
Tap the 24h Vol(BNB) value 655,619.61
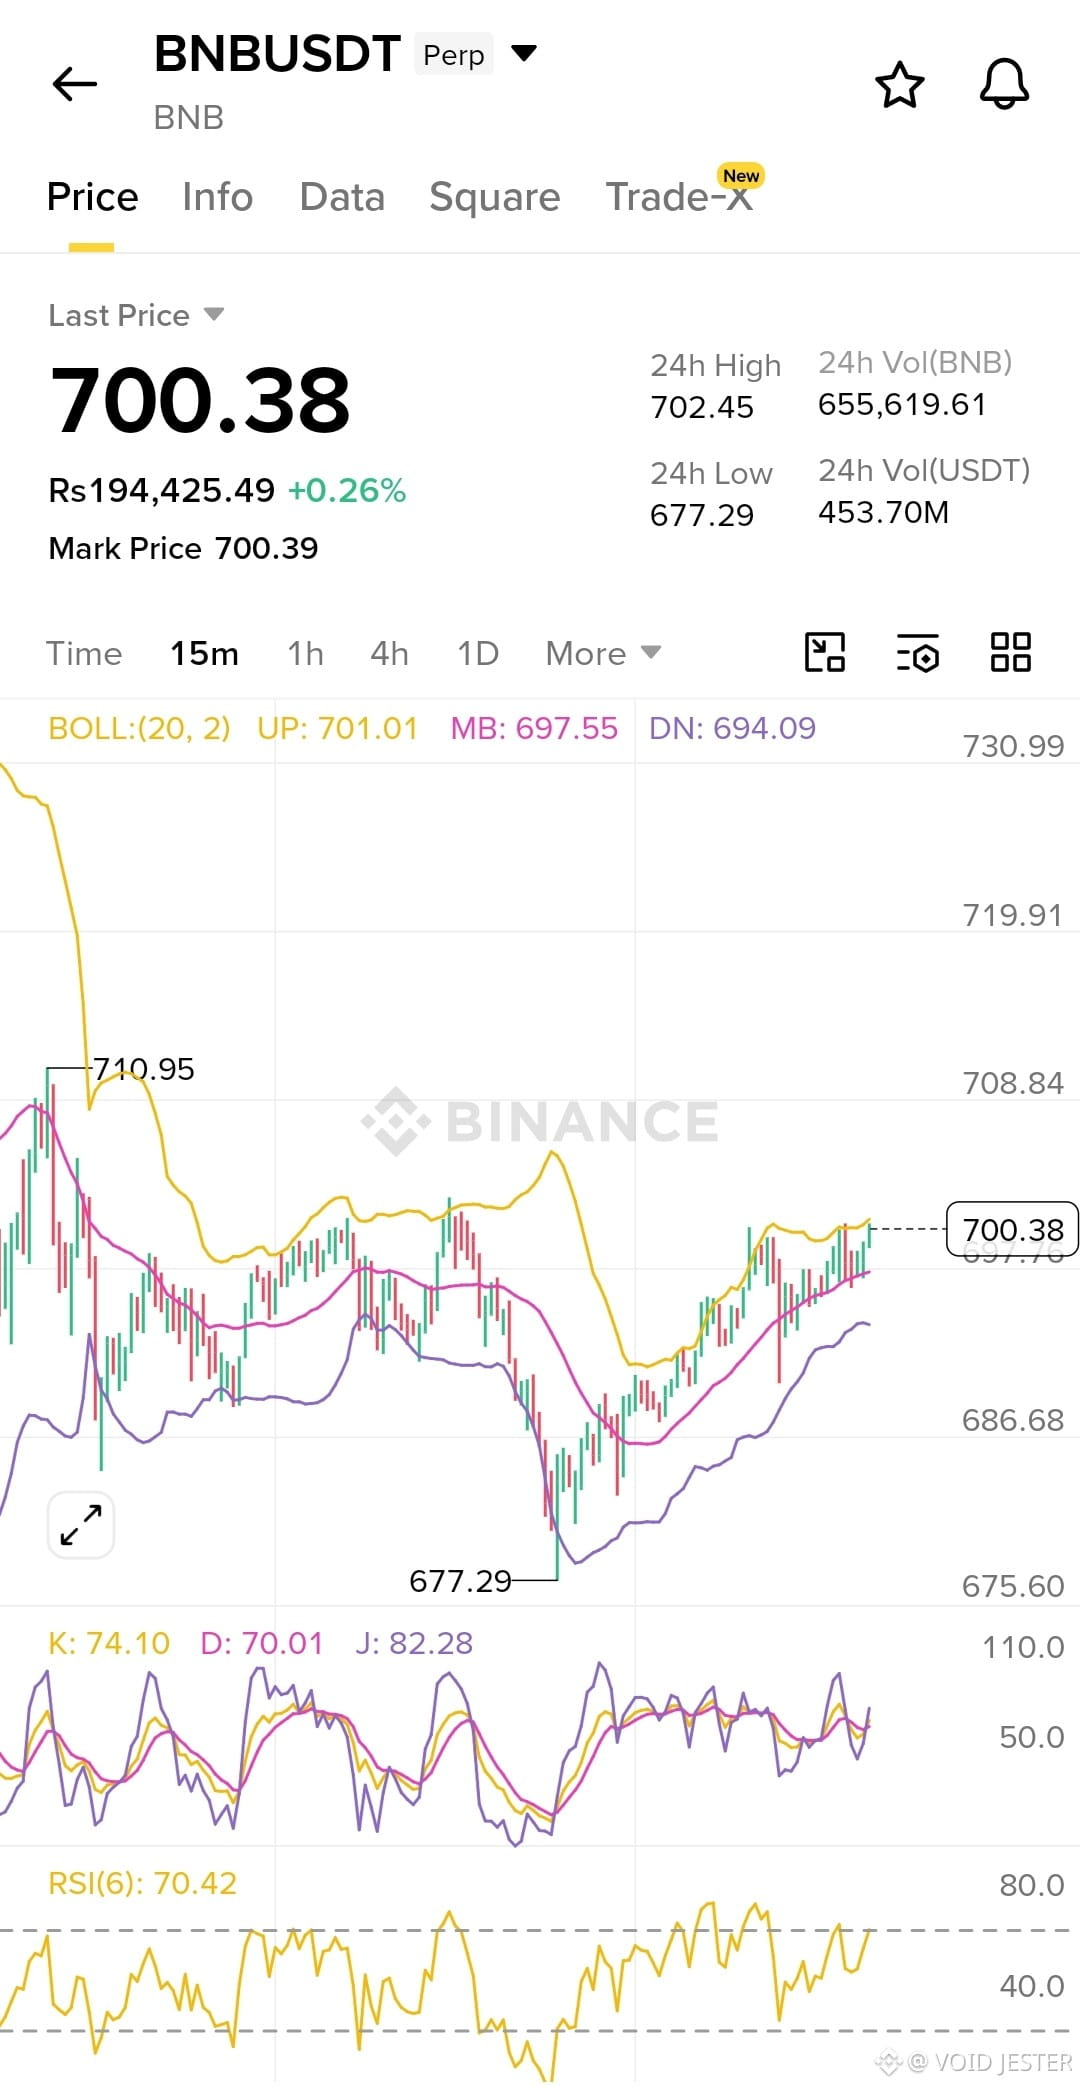pyautogui.click(x=902, y=404)
